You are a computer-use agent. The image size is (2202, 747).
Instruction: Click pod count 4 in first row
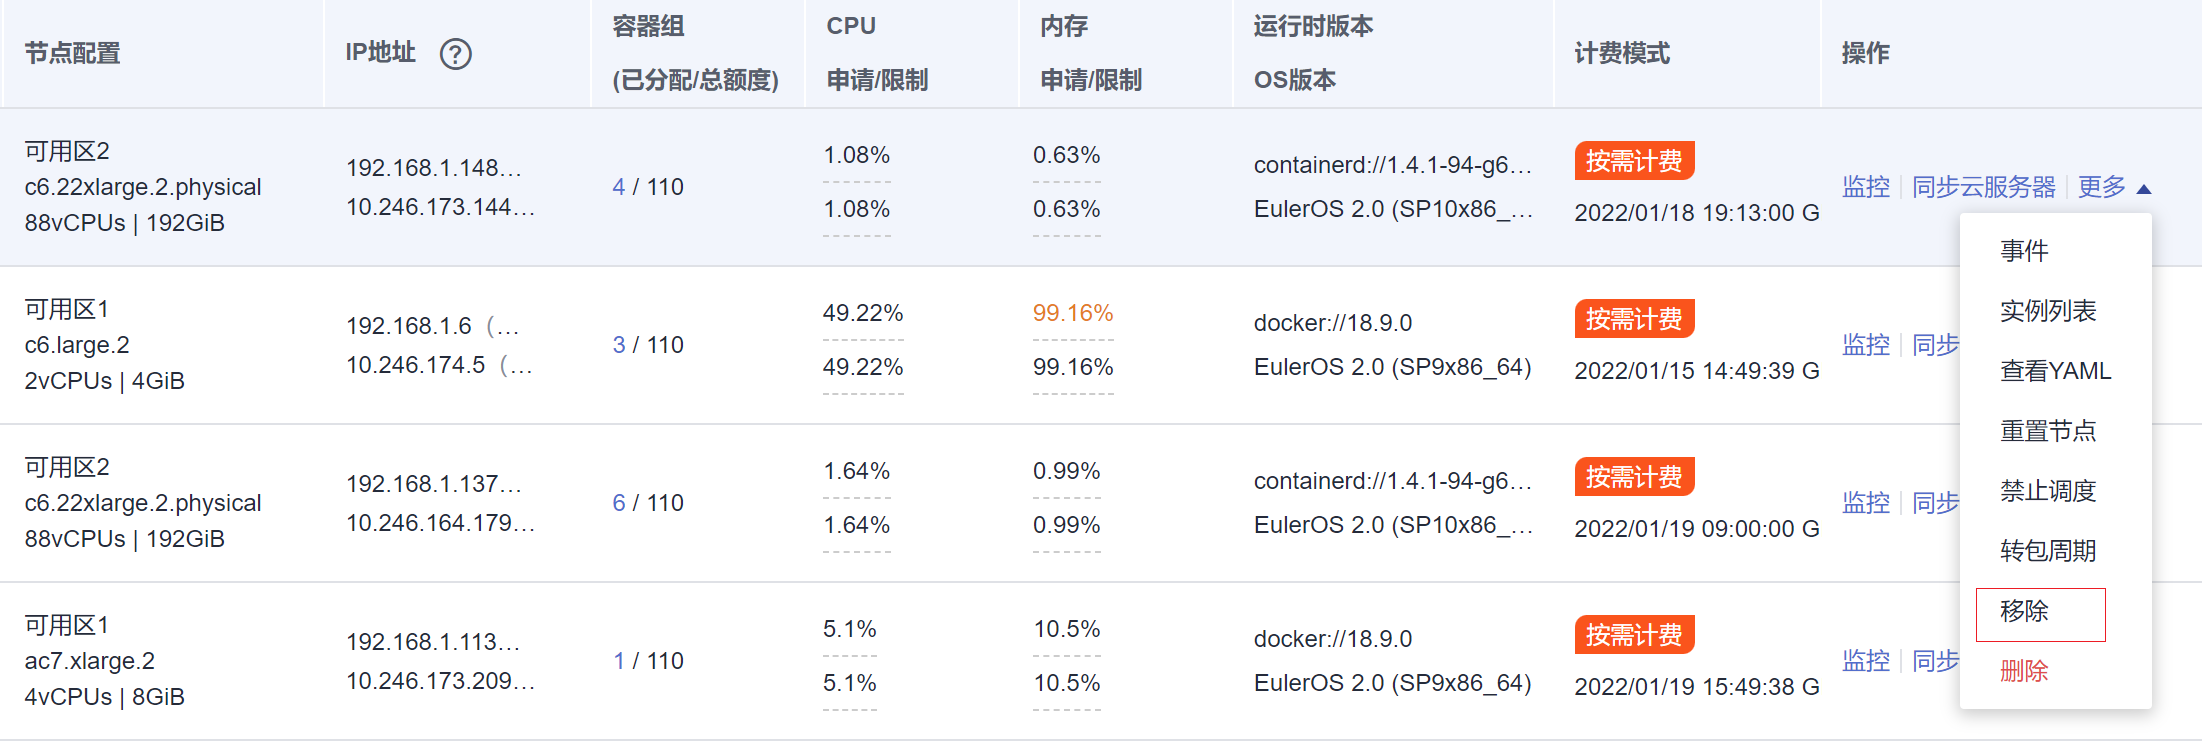pyautogui.click(x=619, y=187)
